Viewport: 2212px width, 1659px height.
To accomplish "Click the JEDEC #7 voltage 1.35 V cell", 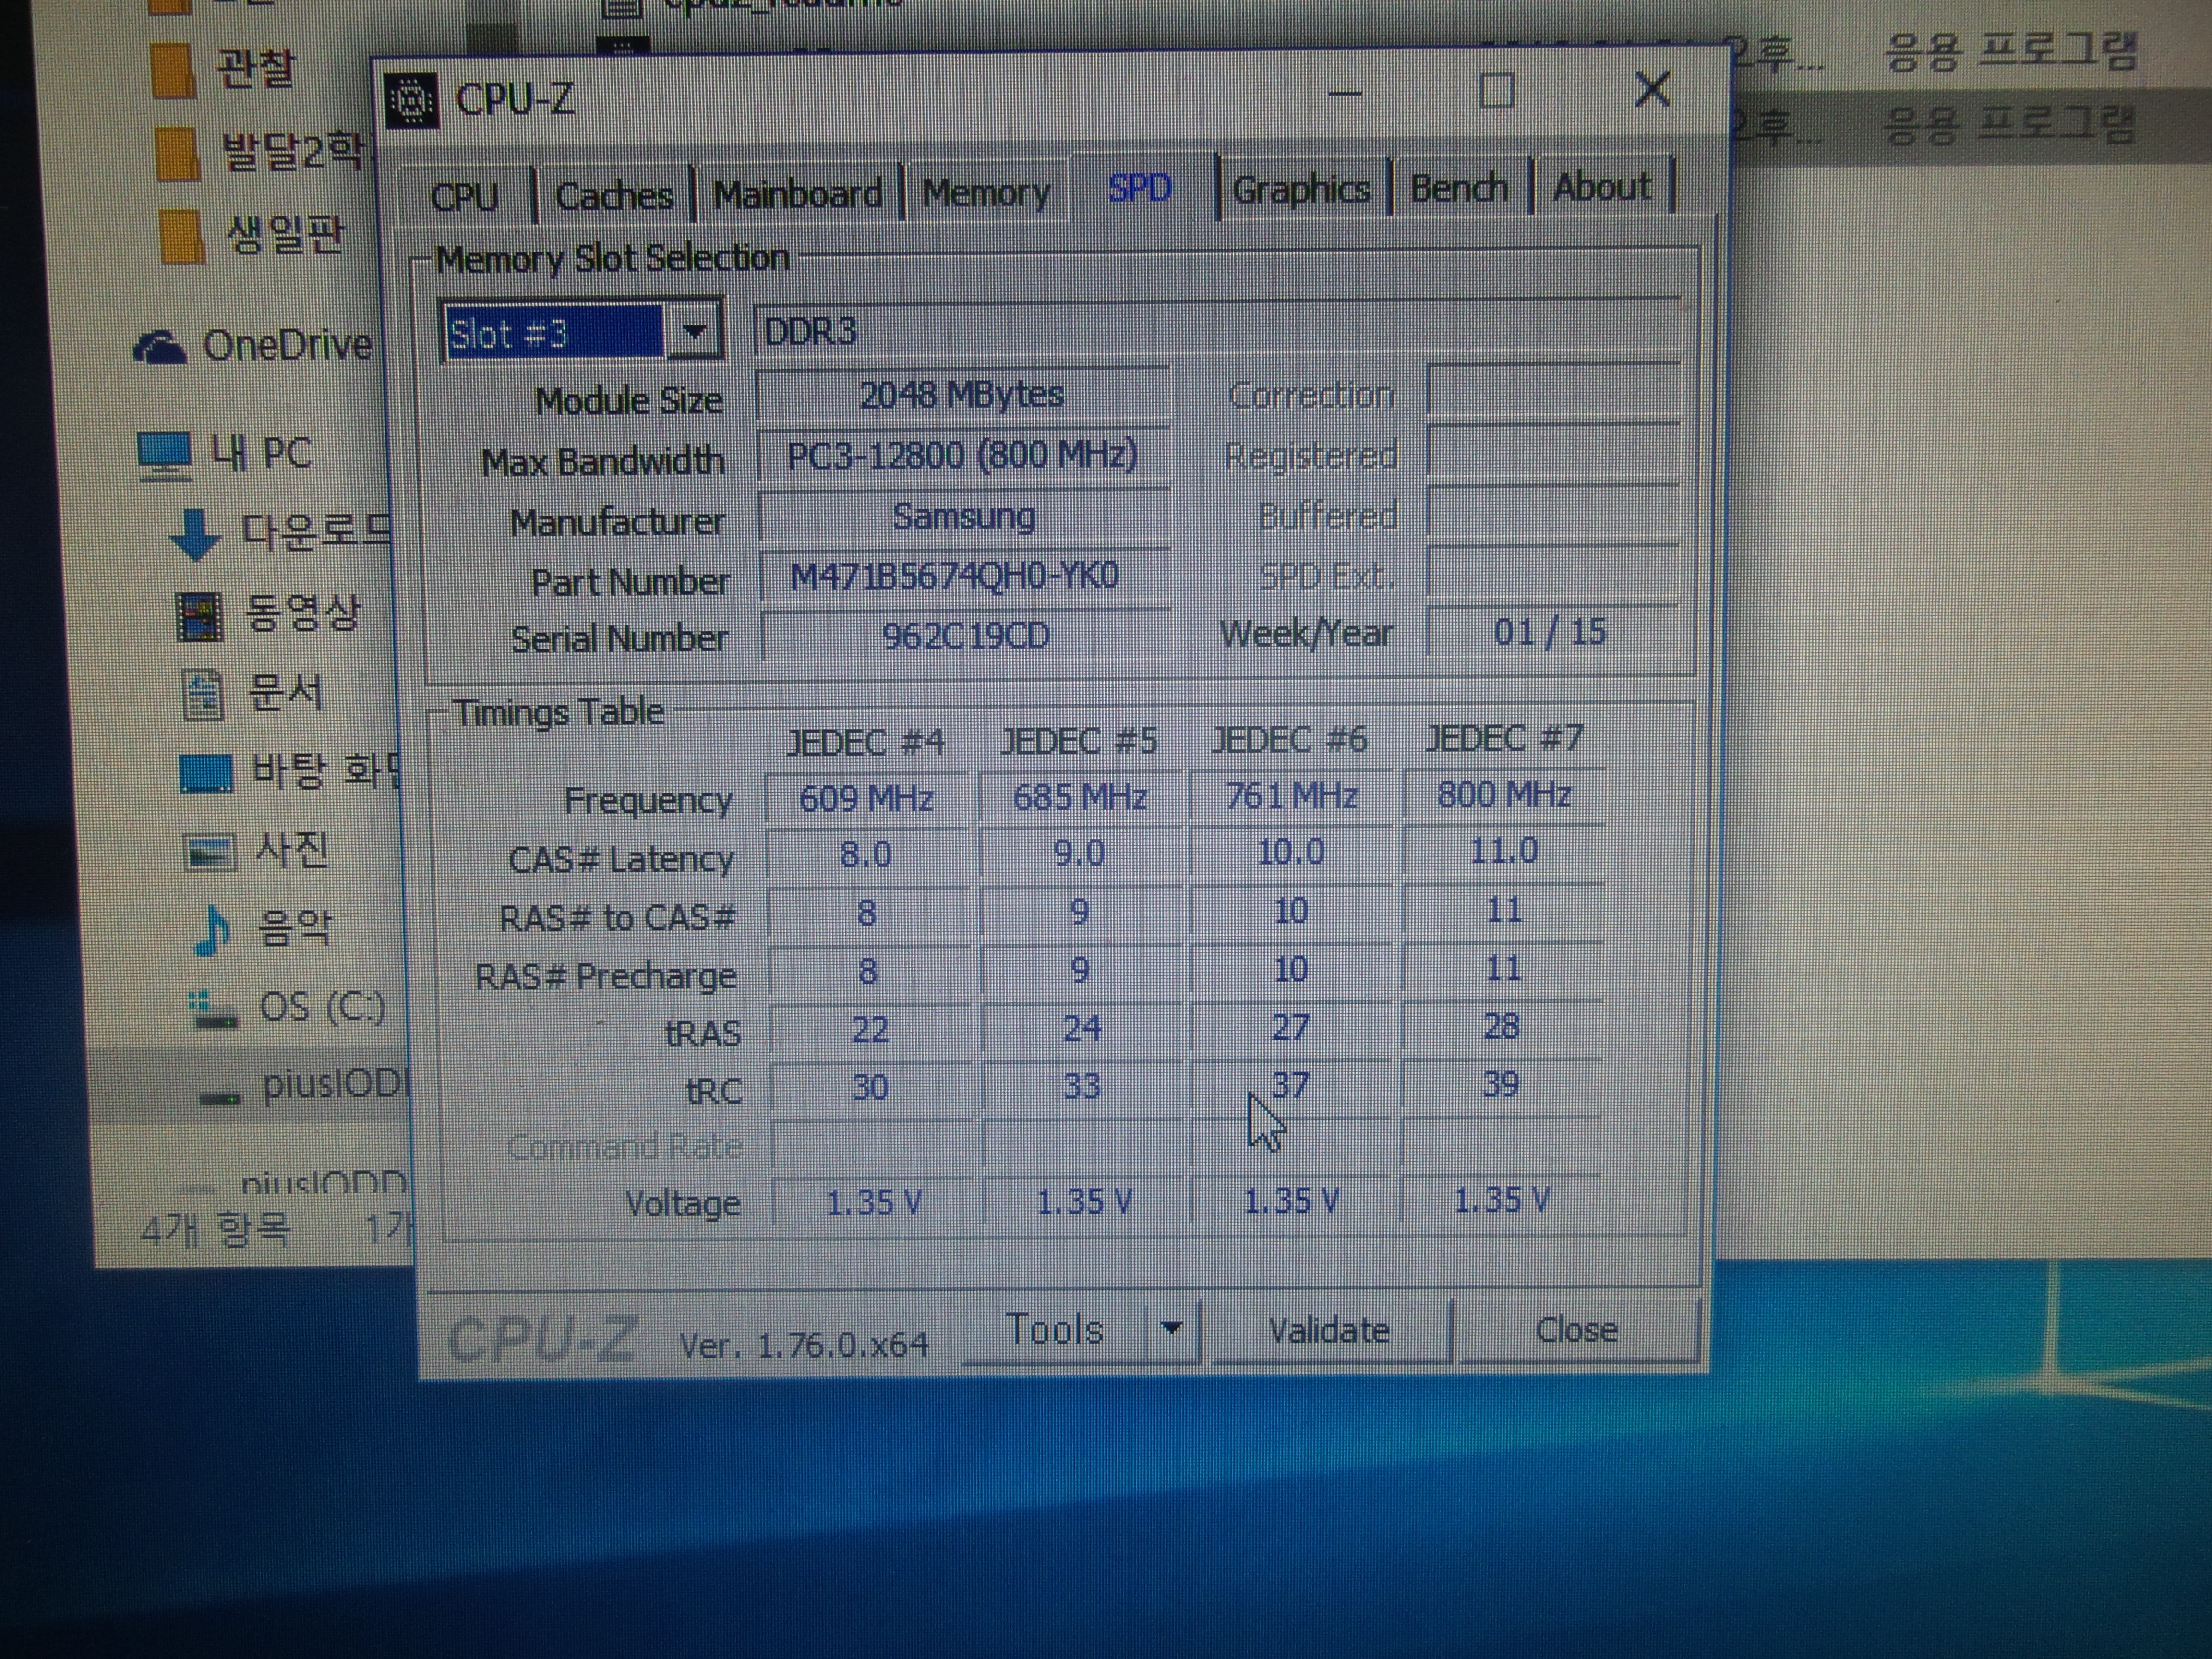I will click(x=1500, y=1199).
